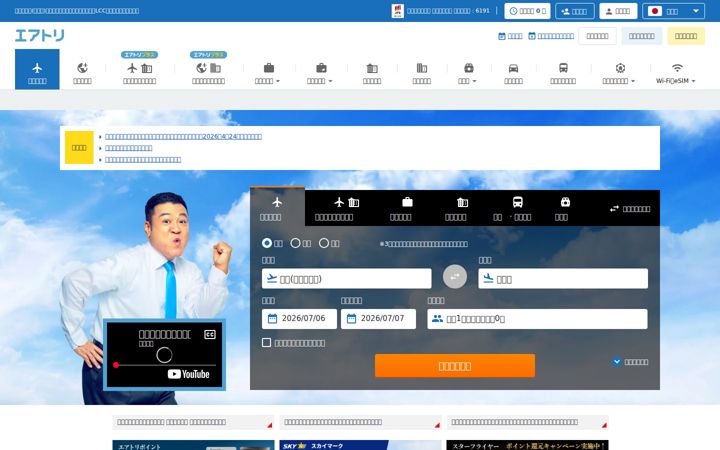Select the third trip-type radio button
720x450 pixels.
(x=324, y=243)
